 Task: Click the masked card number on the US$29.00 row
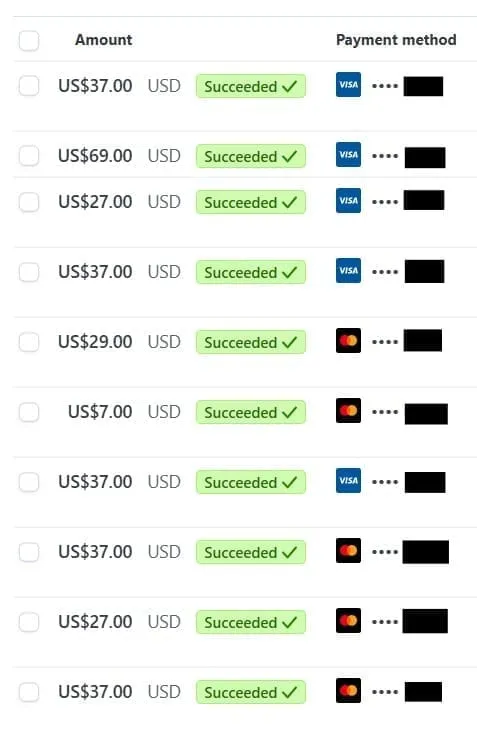point(407,341)
